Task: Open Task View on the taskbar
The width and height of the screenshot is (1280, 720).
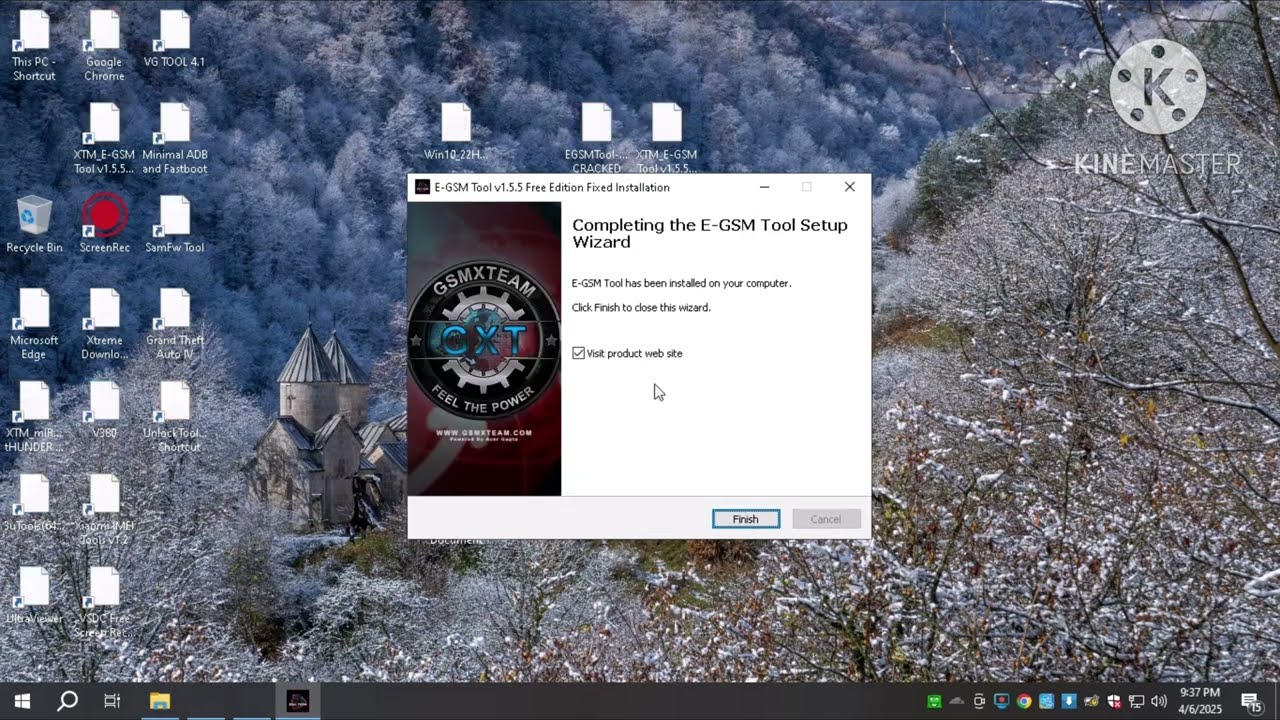Action: (x=112, y=701)
